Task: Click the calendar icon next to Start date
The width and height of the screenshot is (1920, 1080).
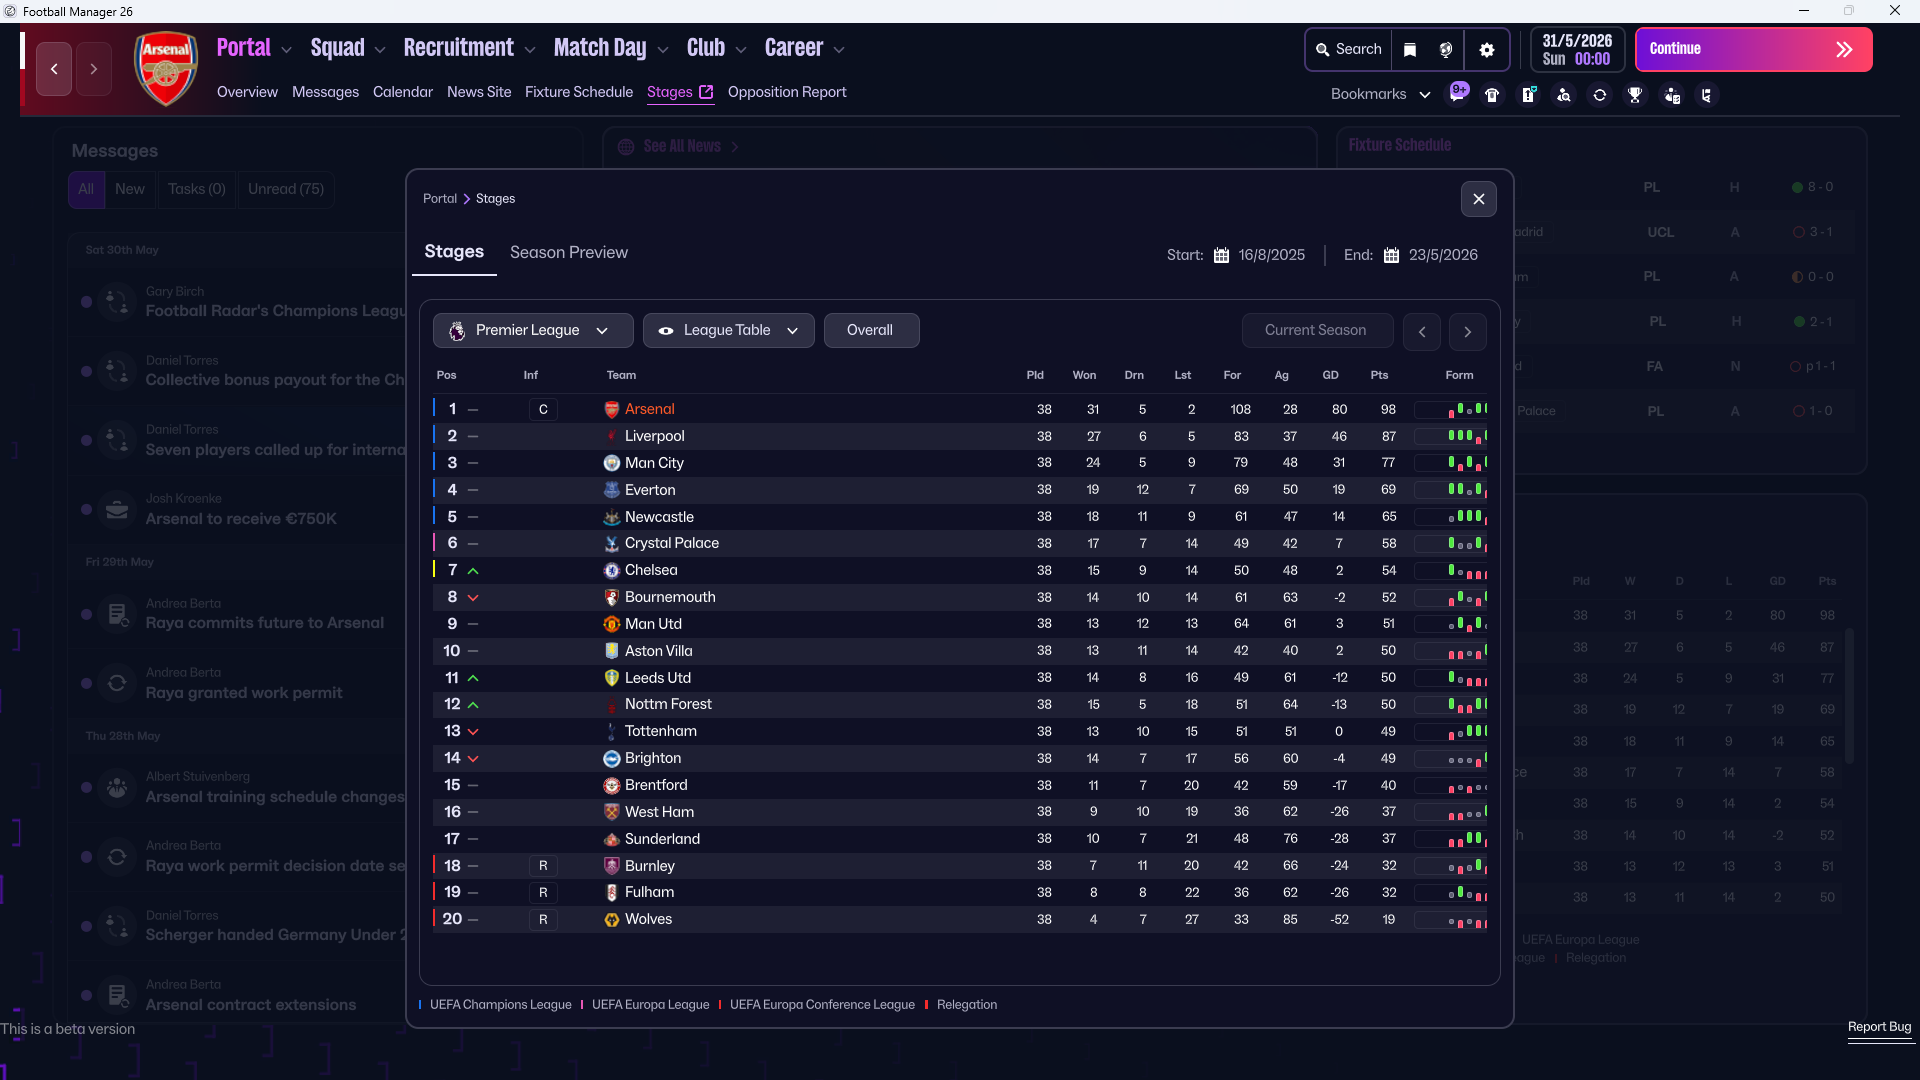Action: pos(1221,255)
